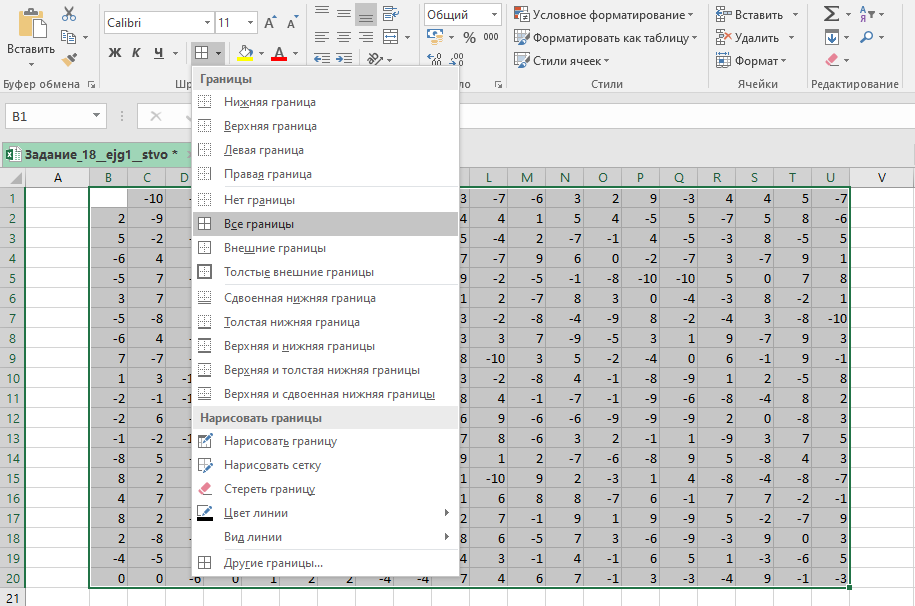Choose 'Толстые внешние границы' option
The width and height of the screenshot is (915, 606).
pyautogui.click(x=298, y=272)
